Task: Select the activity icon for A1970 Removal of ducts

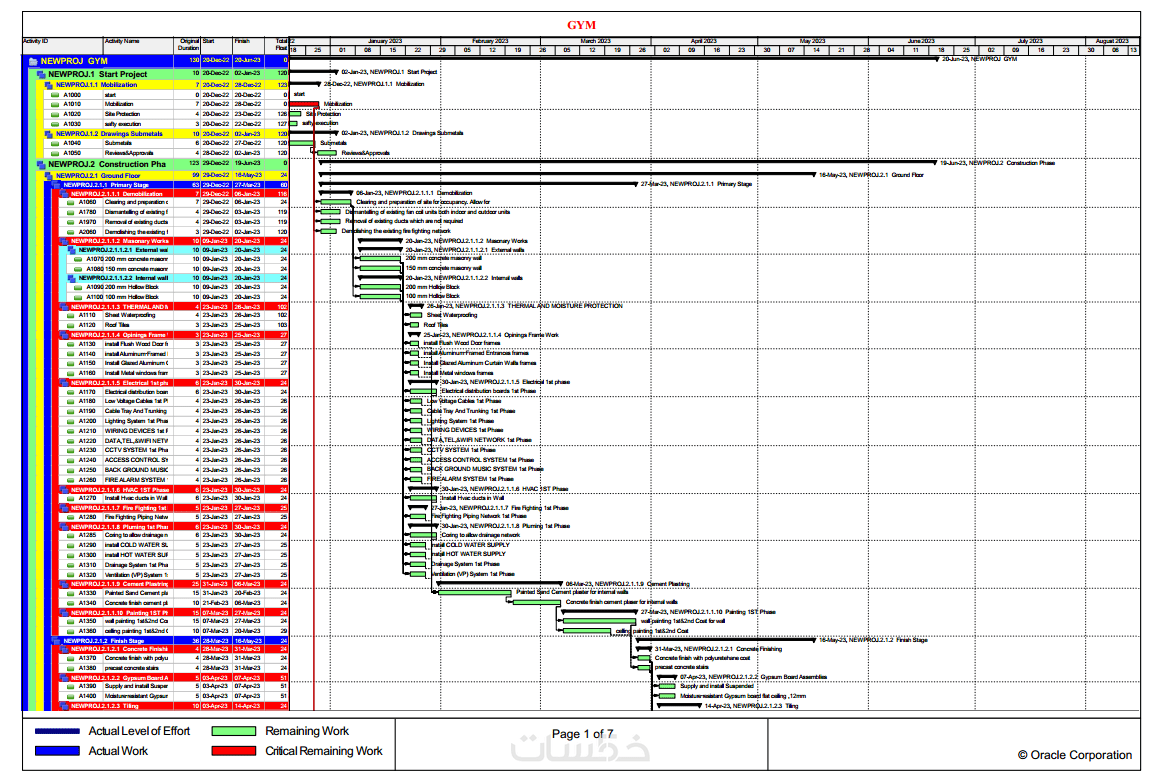Action: [x=71, y=221]
